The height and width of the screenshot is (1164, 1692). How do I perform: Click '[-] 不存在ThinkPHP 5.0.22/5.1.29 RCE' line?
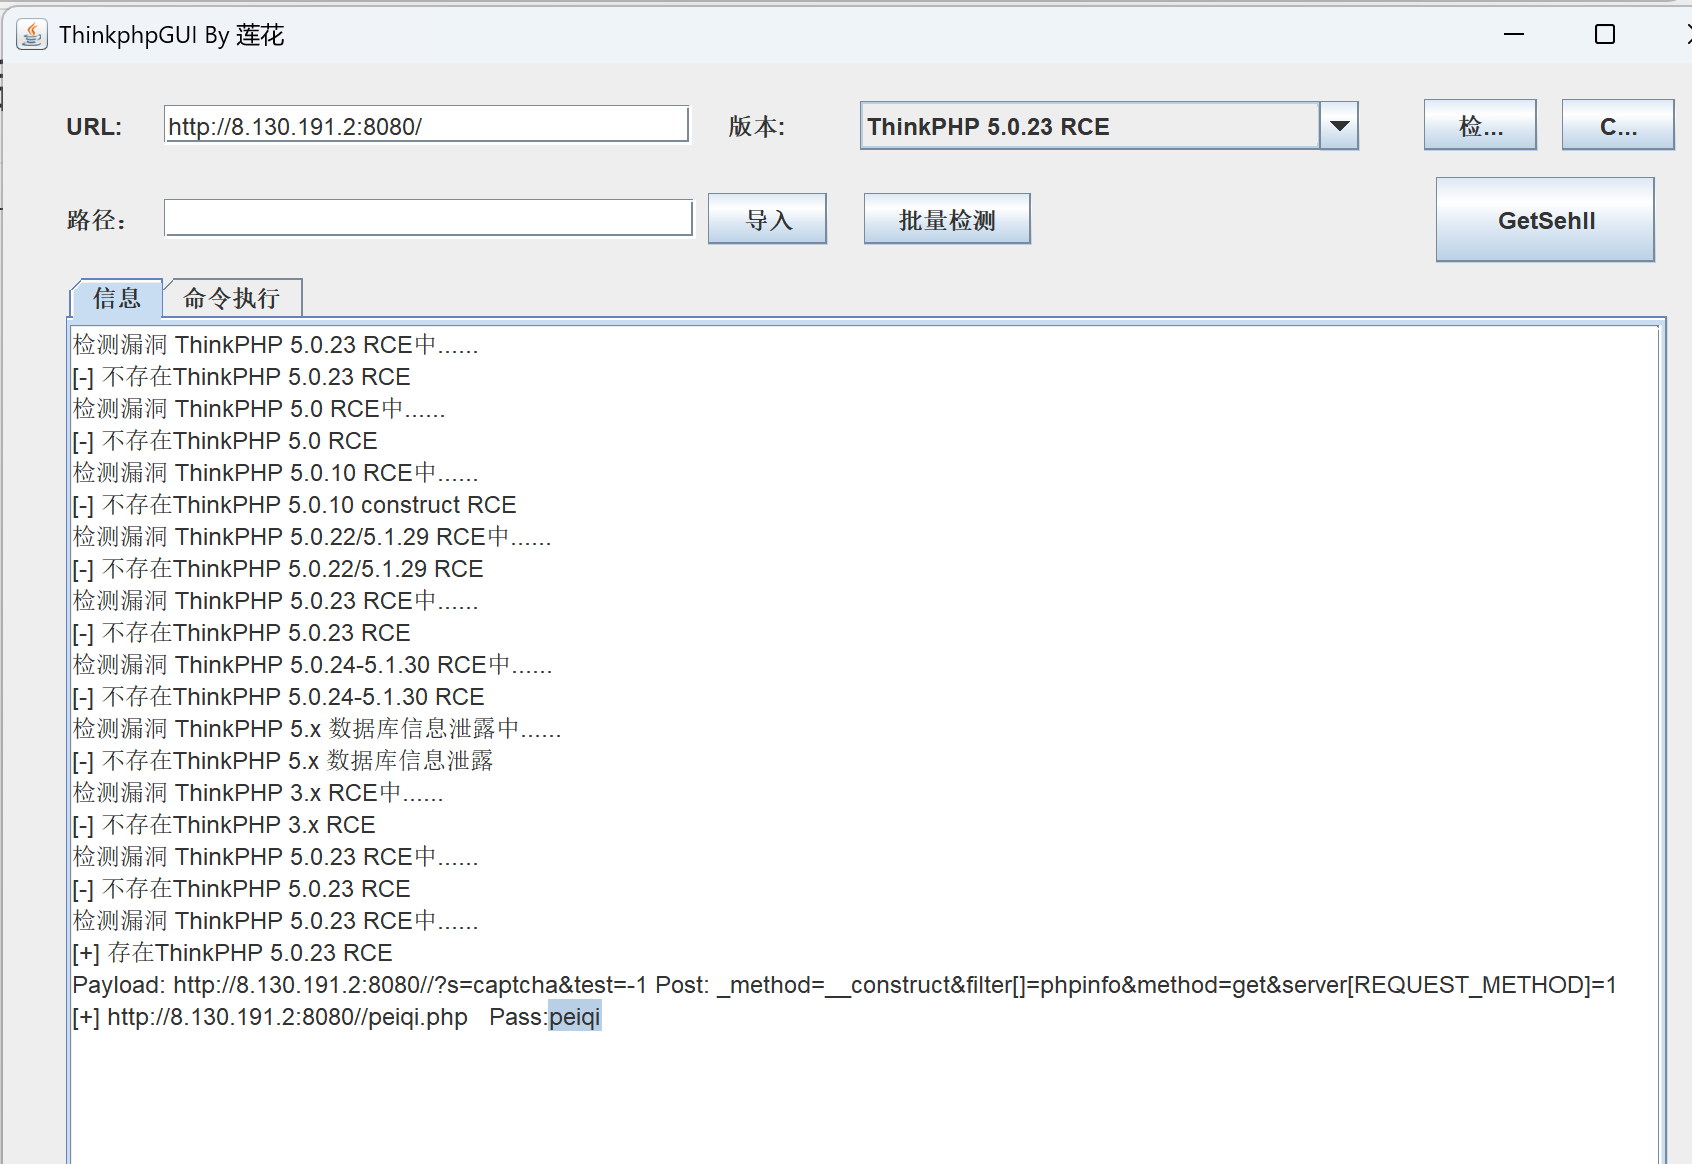(x=278, y=569)
